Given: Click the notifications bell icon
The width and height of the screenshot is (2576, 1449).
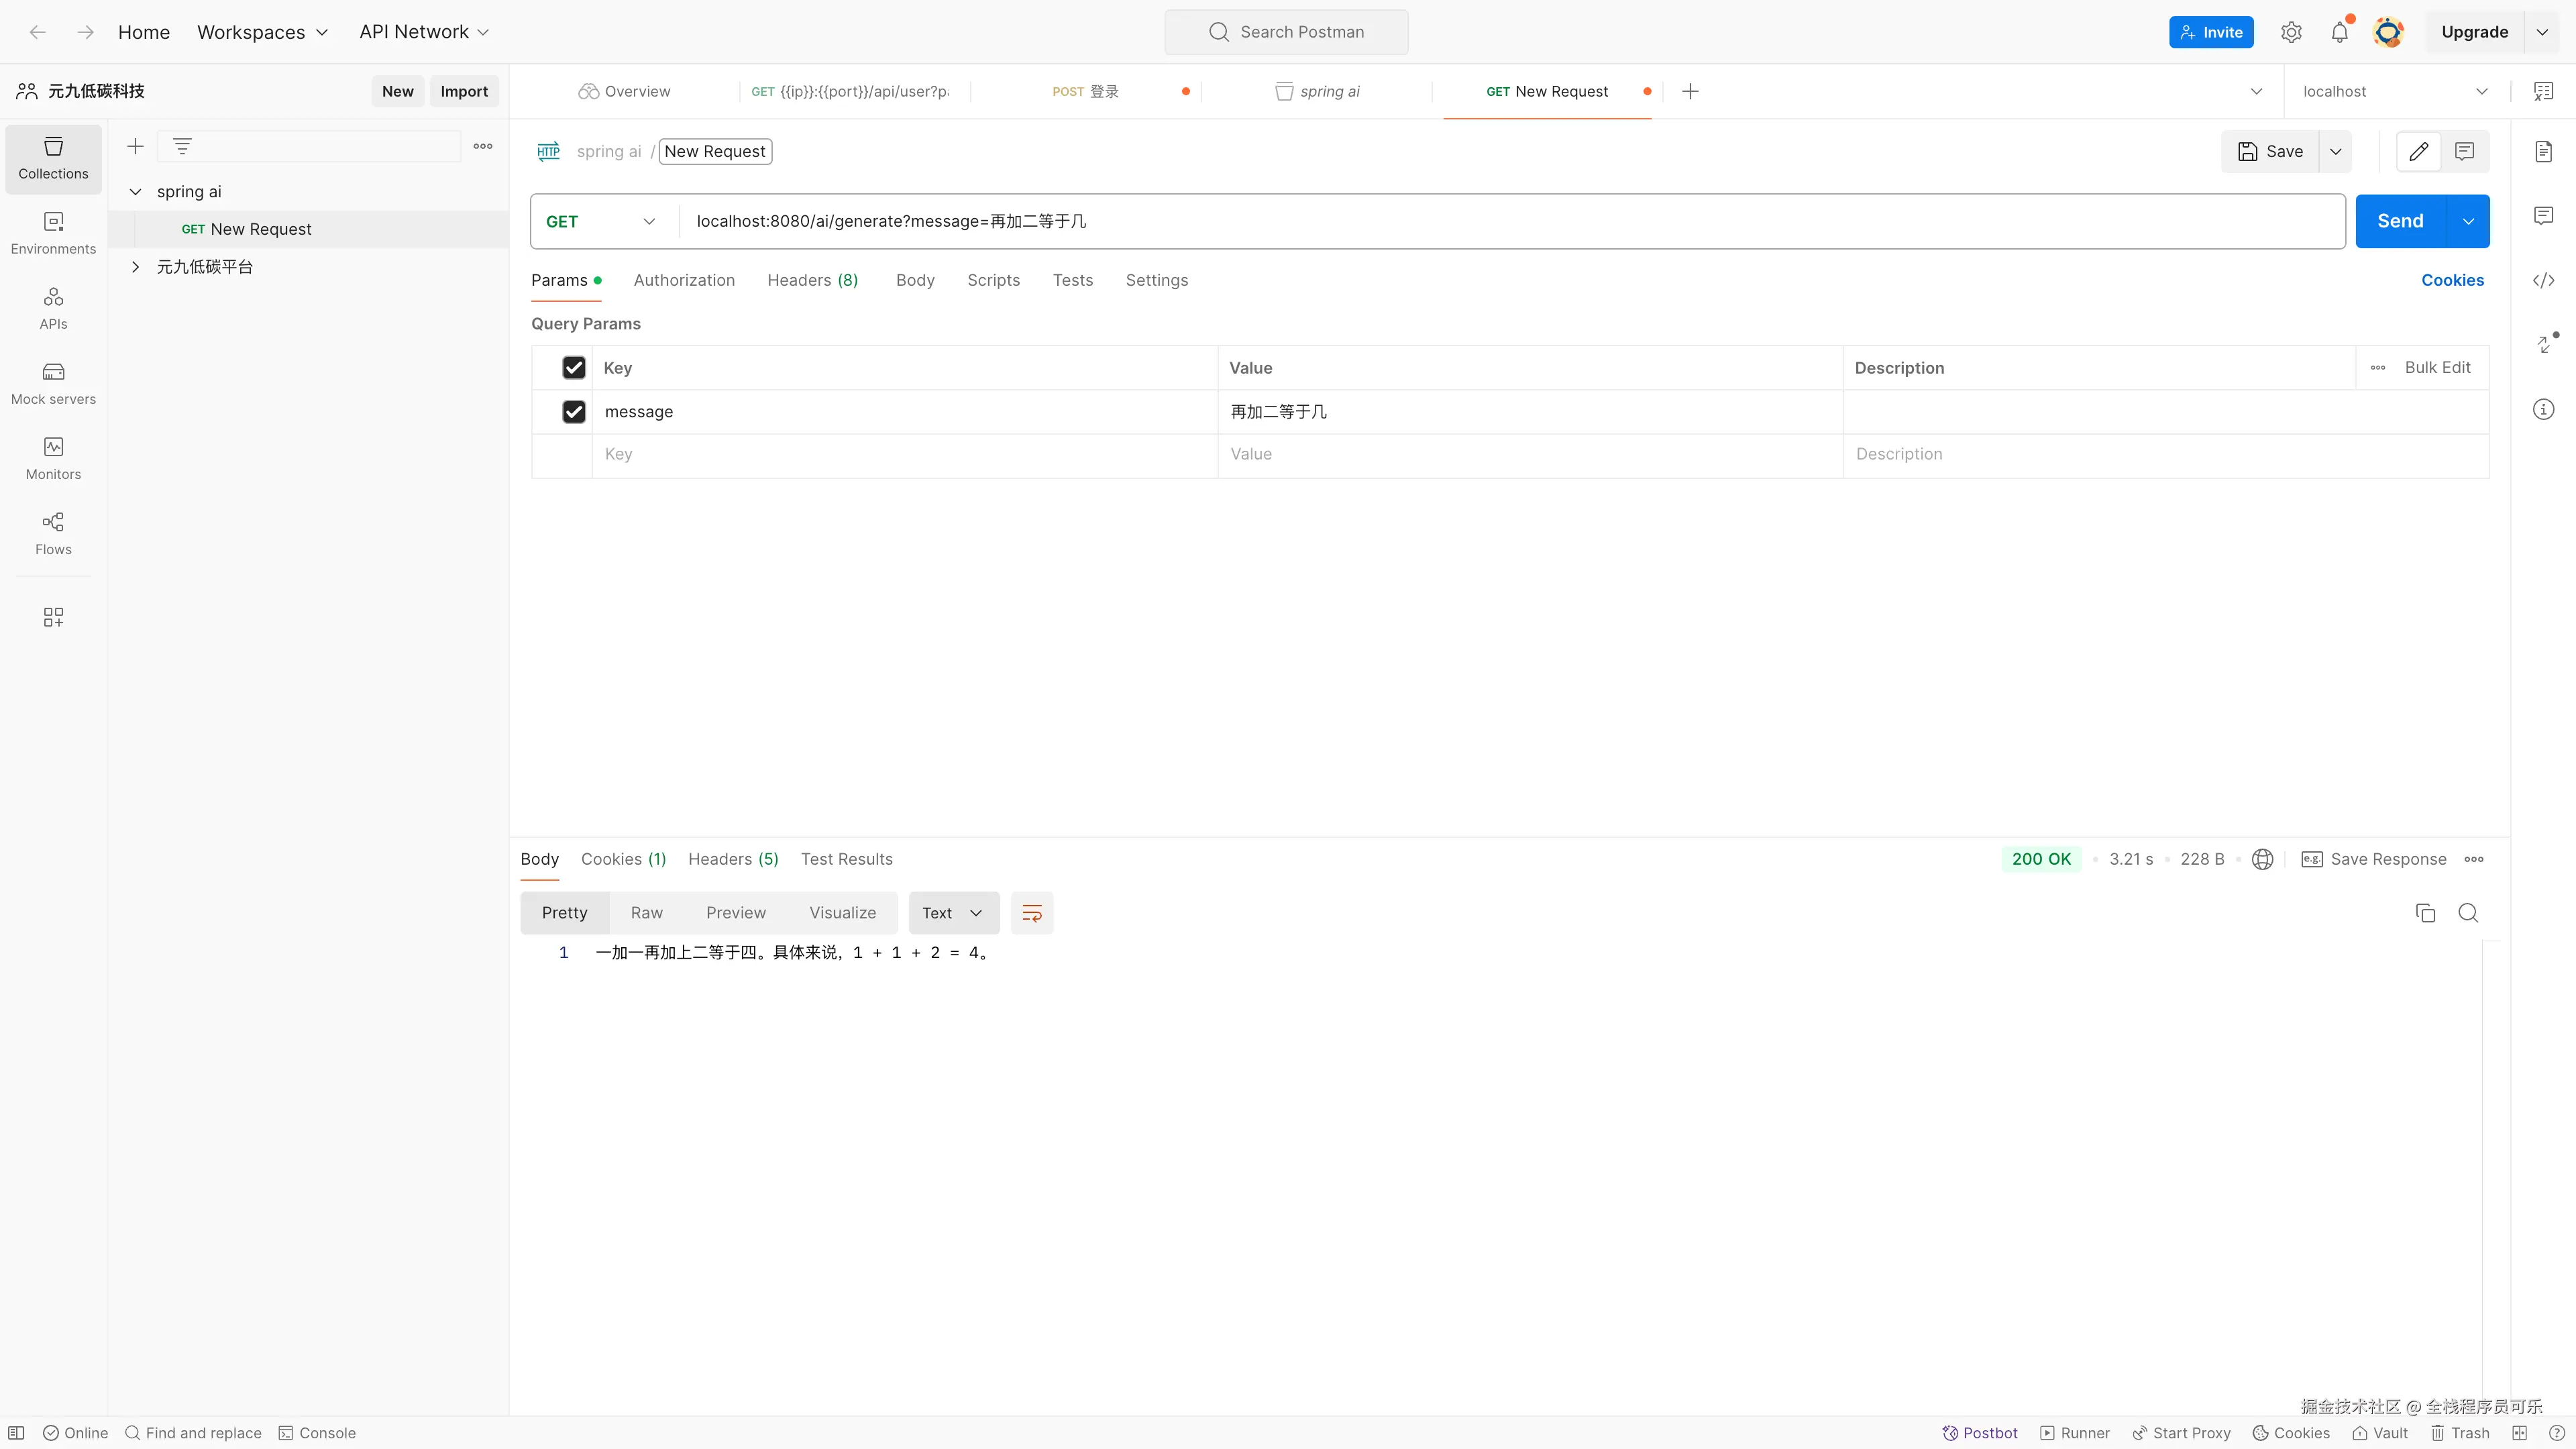Looking at the screenshot, I should tap(2339, 32).
